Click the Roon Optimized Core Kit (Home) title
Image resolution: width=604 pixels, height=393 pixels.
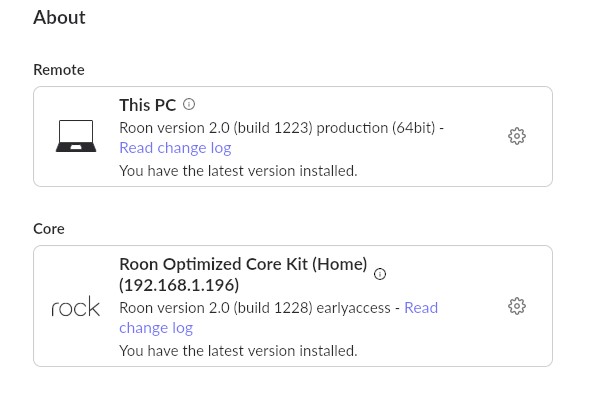click(243, 264)
